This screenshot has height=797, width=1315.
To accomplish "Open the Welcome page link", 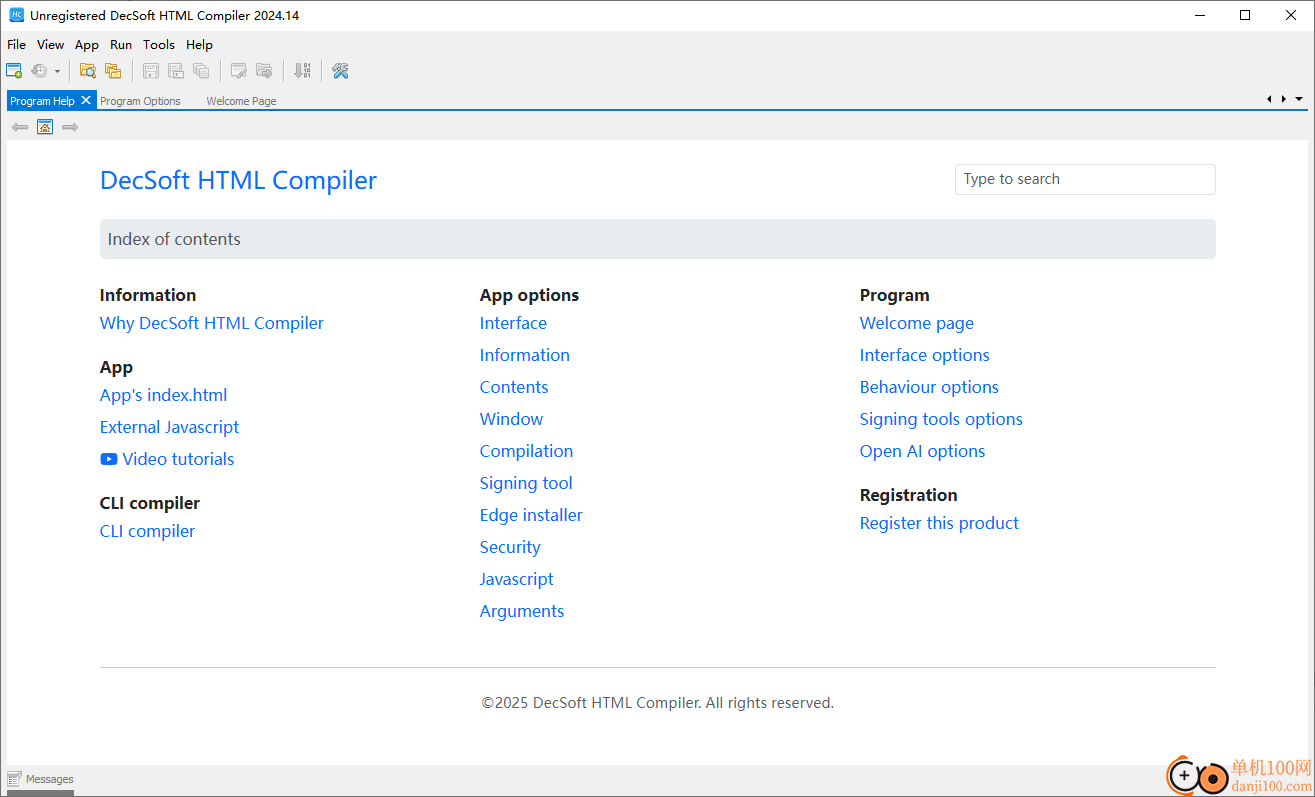I will (x=917, y=323).
